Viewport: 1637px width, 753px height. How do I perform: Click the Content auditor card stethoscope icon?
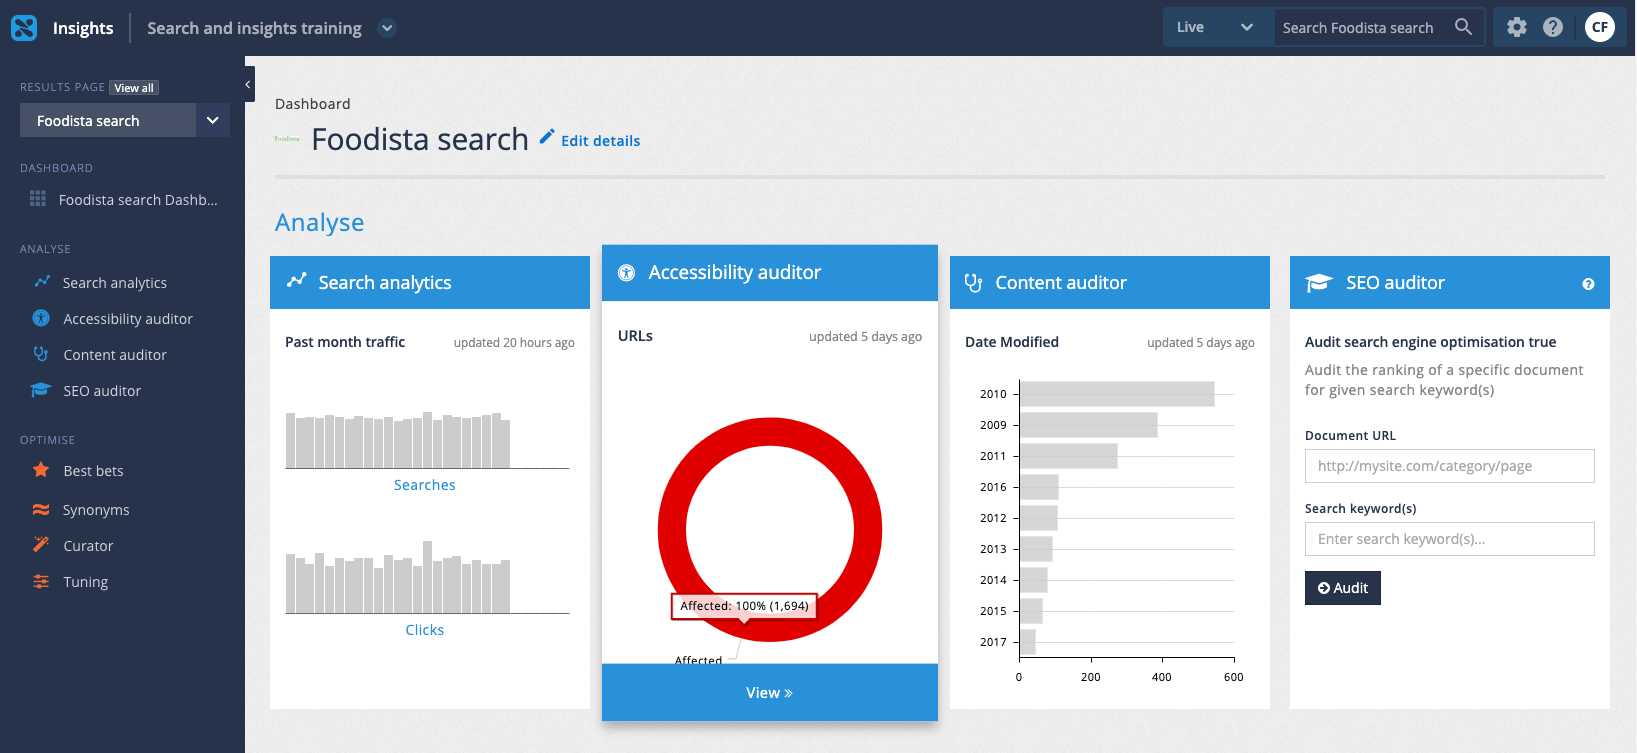point(973,283)
